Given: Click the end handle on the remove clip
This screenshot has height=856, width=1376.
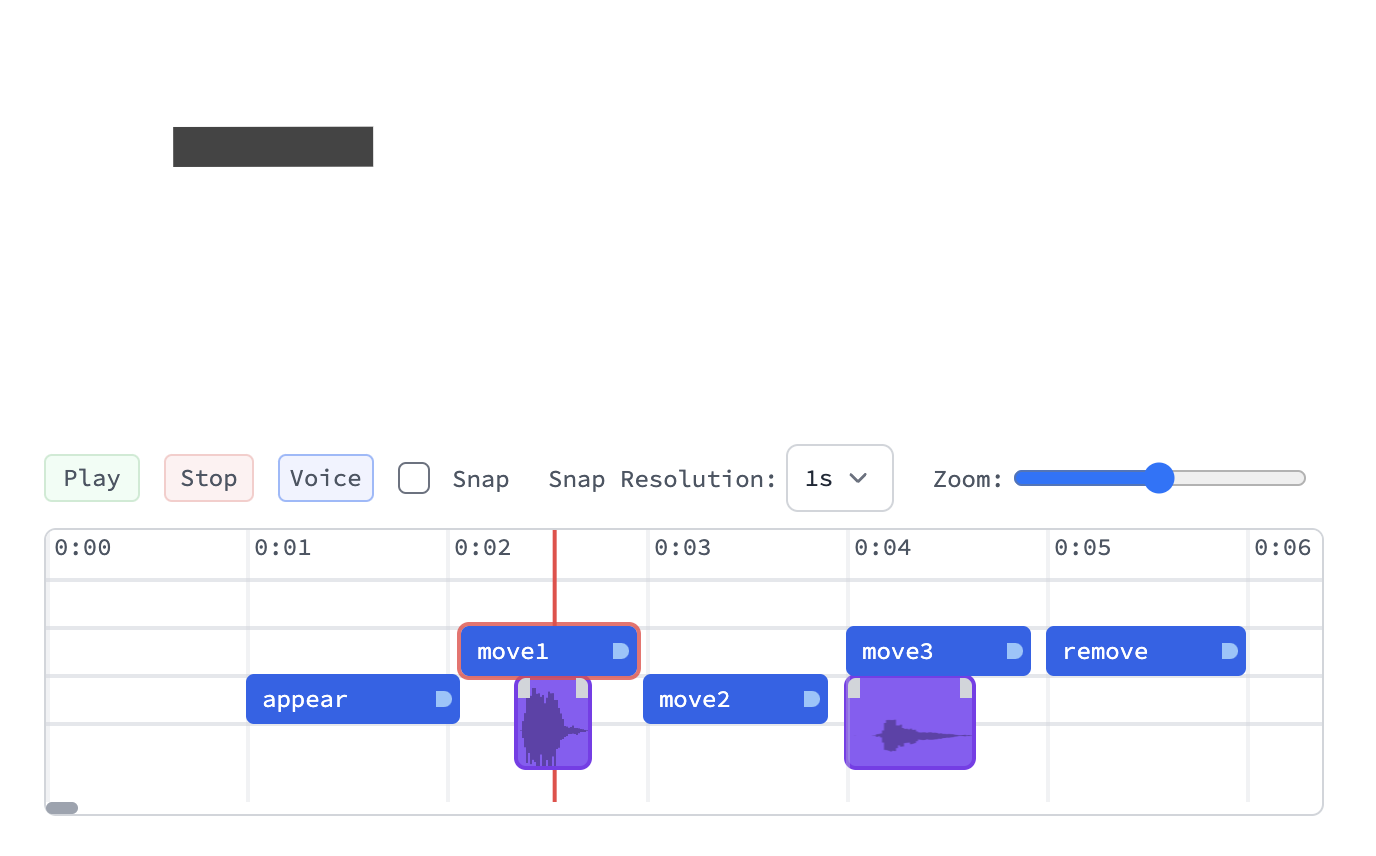Looking at the screenshot, I should point(1230,651).
